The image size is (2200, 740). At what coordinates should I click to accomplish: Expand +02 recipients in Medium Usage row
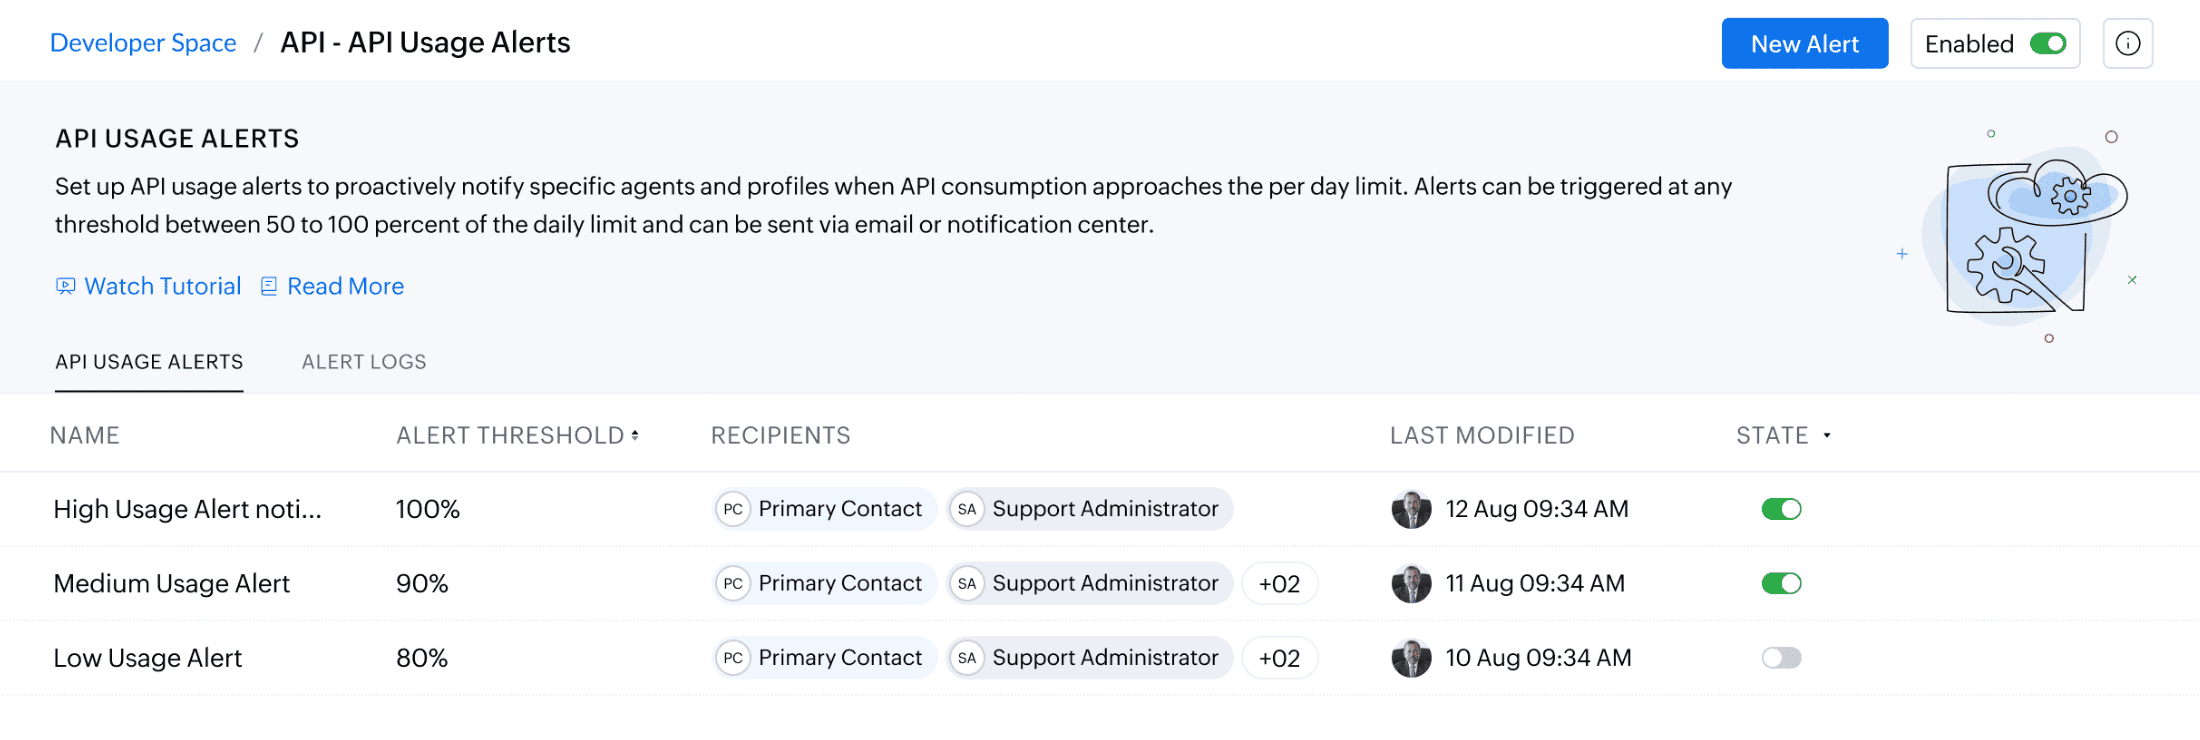pyautogui.click(x=1279, y=584)
